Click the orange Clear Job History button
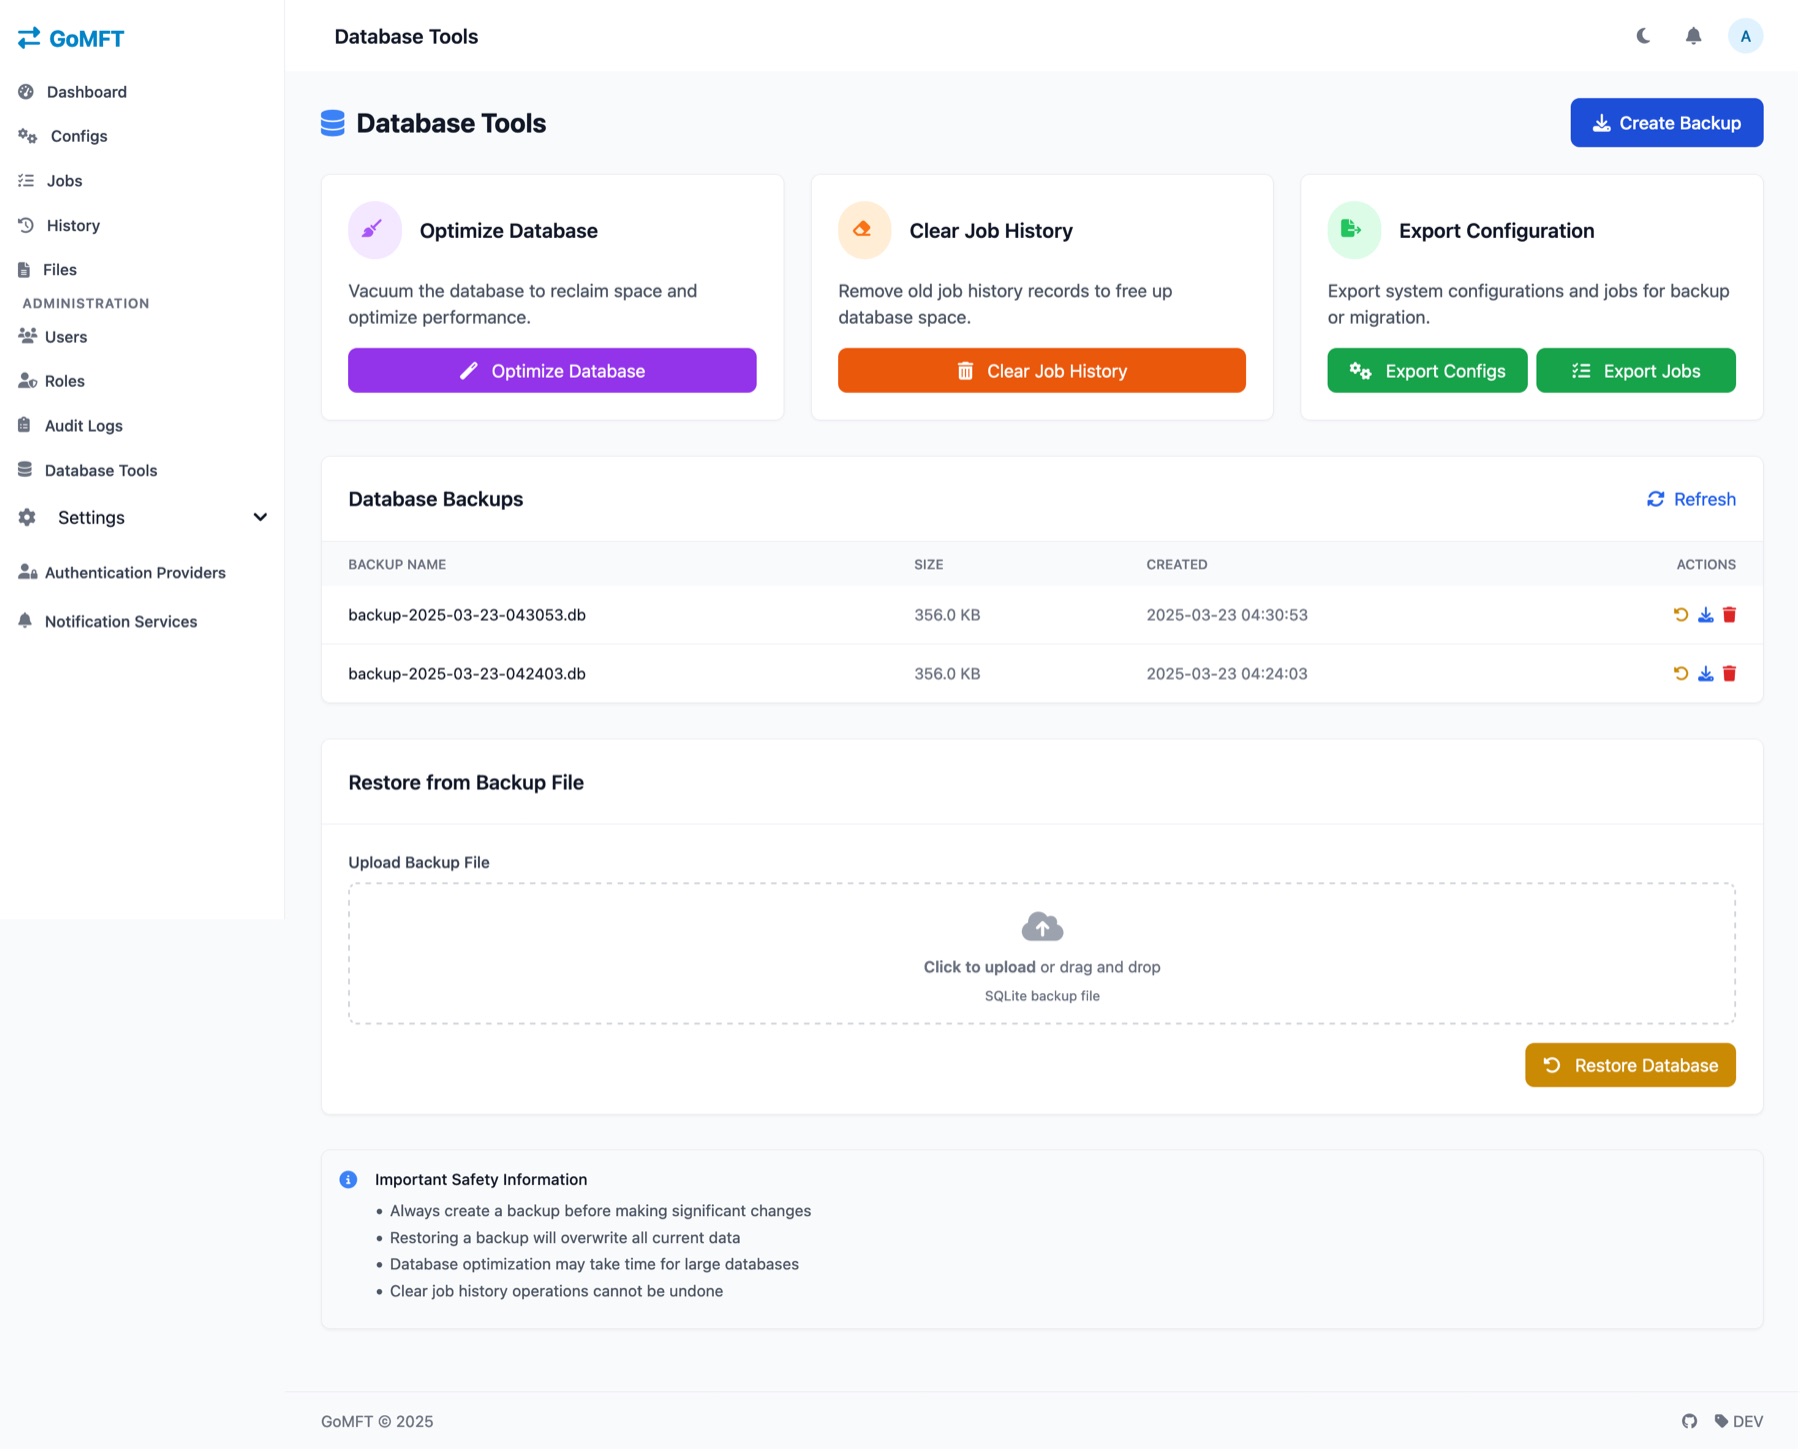The width and height of the screenshot is (1800, 1451). [1041, 371]
